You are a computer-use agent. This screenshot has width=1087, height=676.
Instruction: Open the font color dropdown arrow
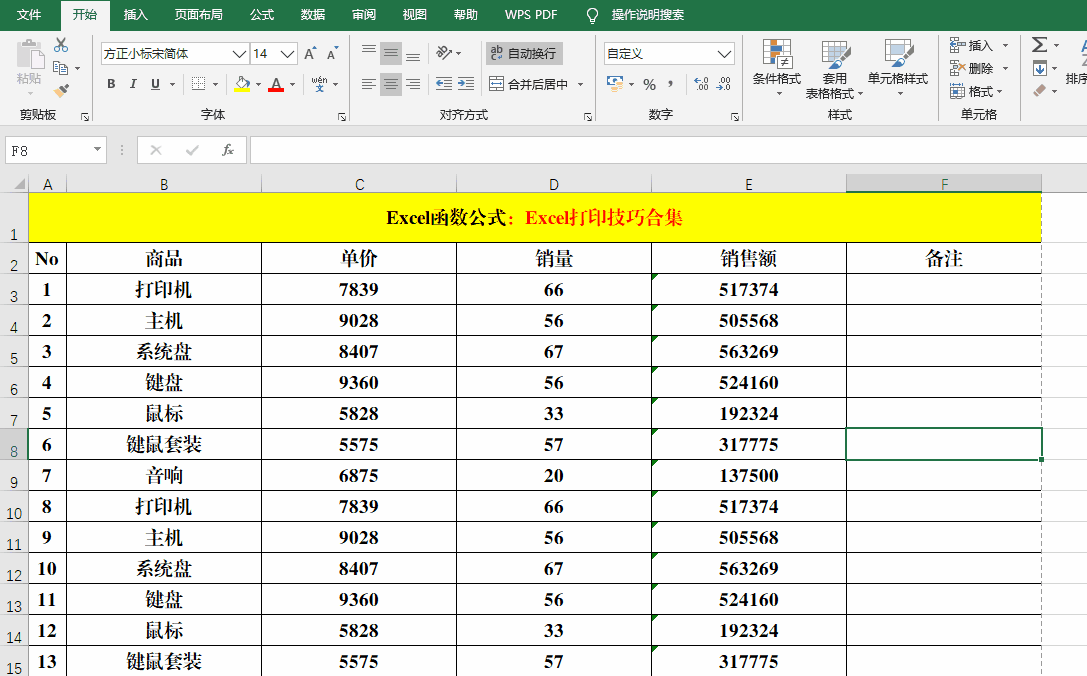point(293,84)
